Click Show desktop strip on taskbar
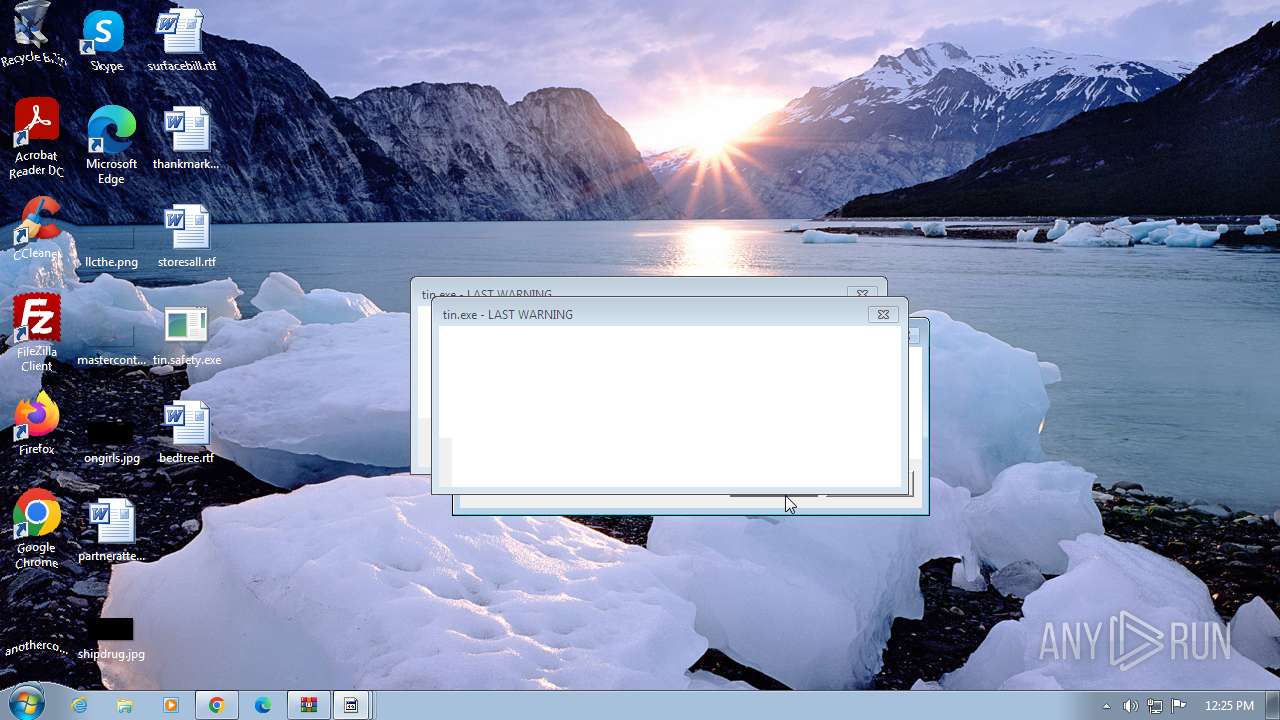Viewport: 1280px width, 720px height. tap(1272, 705)
